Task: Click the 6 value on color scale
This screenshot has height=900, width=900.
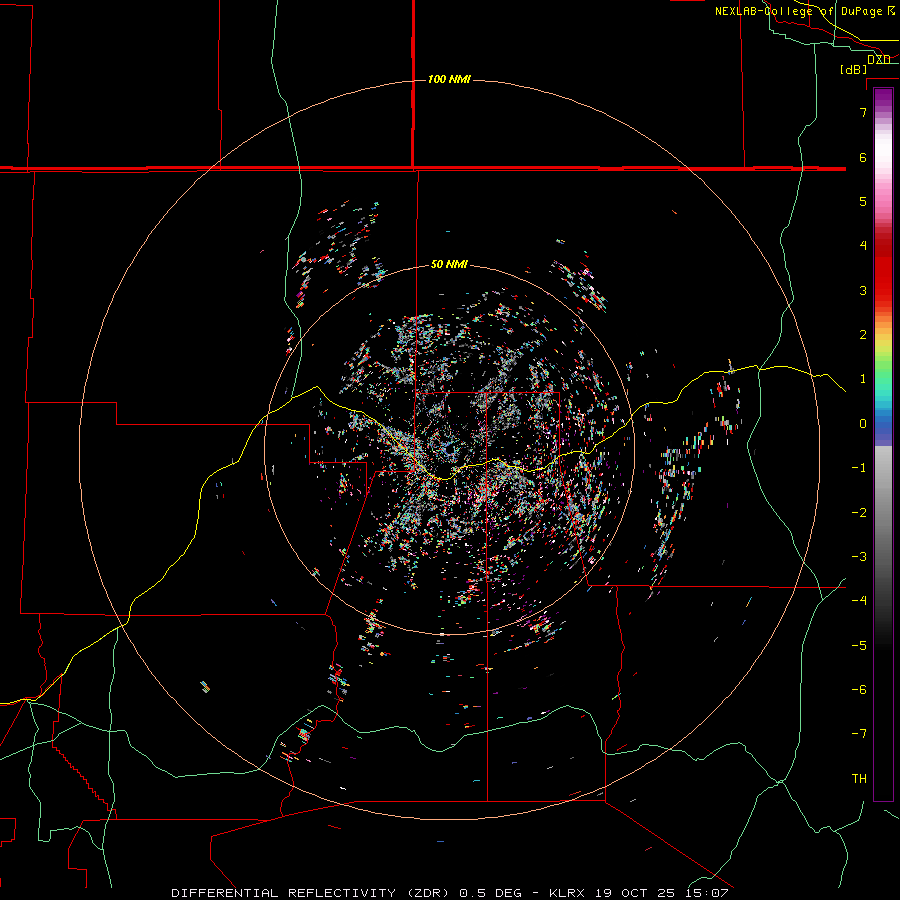Action: click(x=863, y=157)
